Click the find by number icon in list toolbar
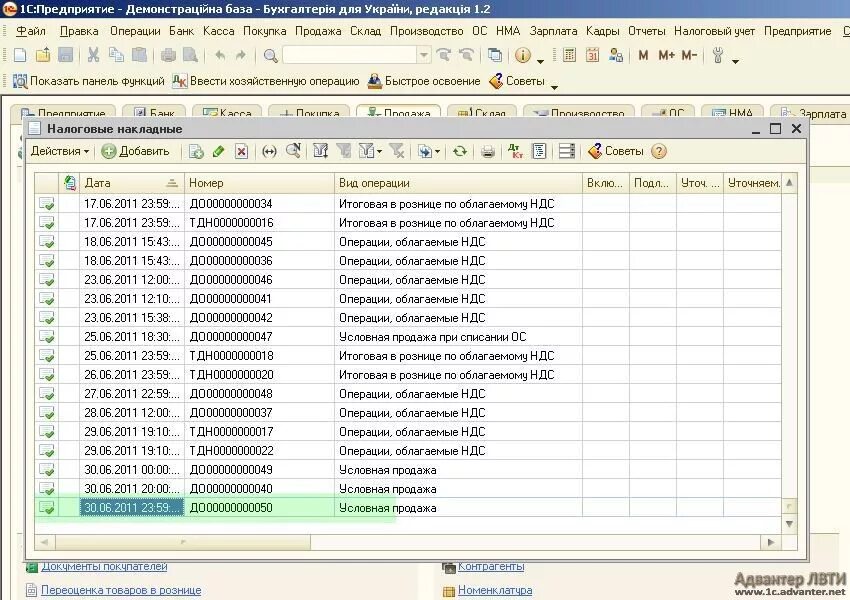 tap(293, 151)
